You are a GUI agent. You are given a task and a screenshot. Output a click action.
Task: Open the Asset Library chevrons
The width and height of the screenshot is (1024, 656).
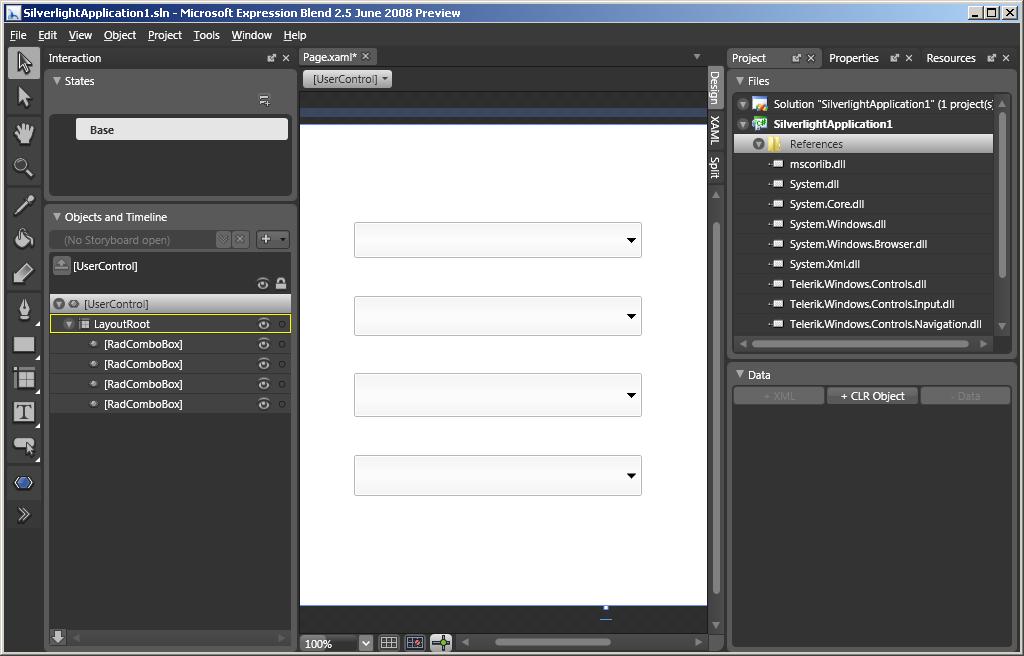coord(24,515)
